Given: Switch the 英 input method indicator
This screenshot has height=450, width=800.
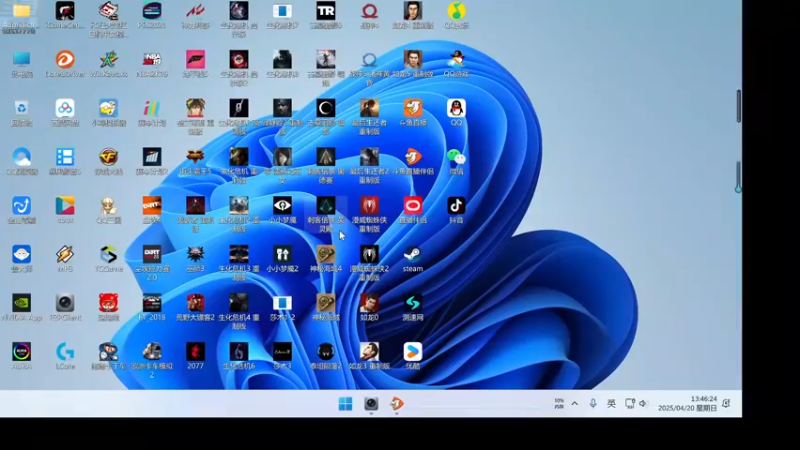Looking at the screenshot, I should click(x=611, y=404).
